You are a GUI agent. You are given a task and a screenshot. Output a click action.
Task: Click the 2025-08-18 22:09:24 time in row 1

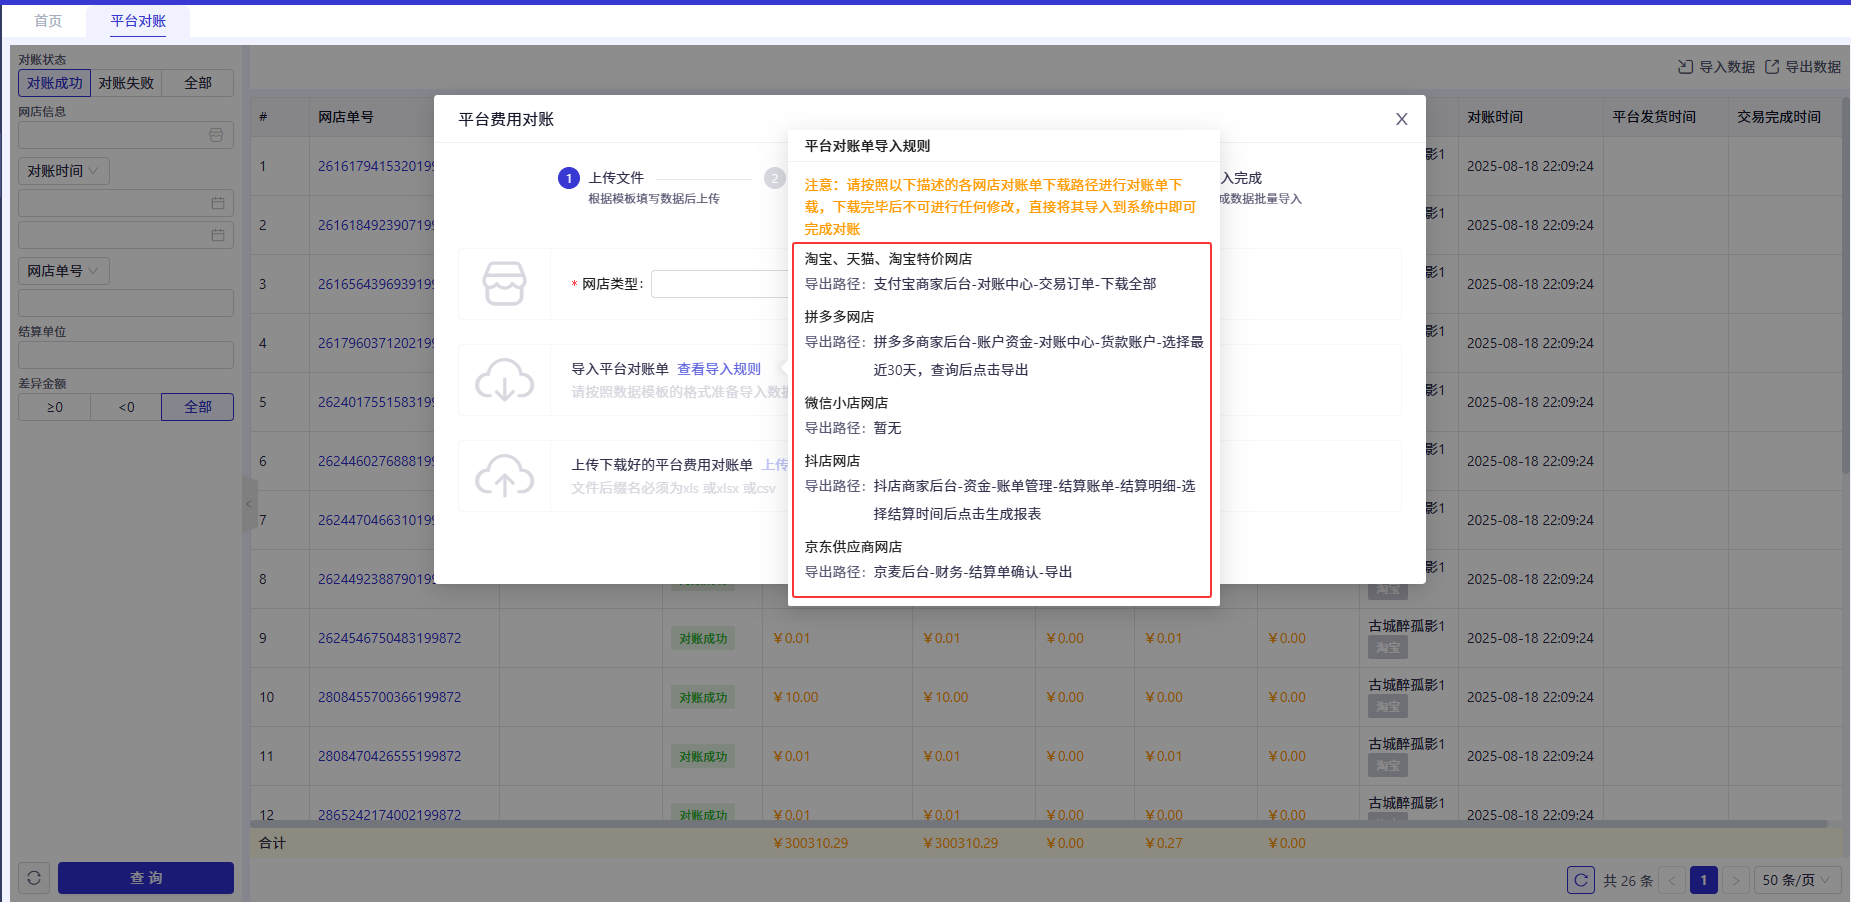pos(1530,166)
